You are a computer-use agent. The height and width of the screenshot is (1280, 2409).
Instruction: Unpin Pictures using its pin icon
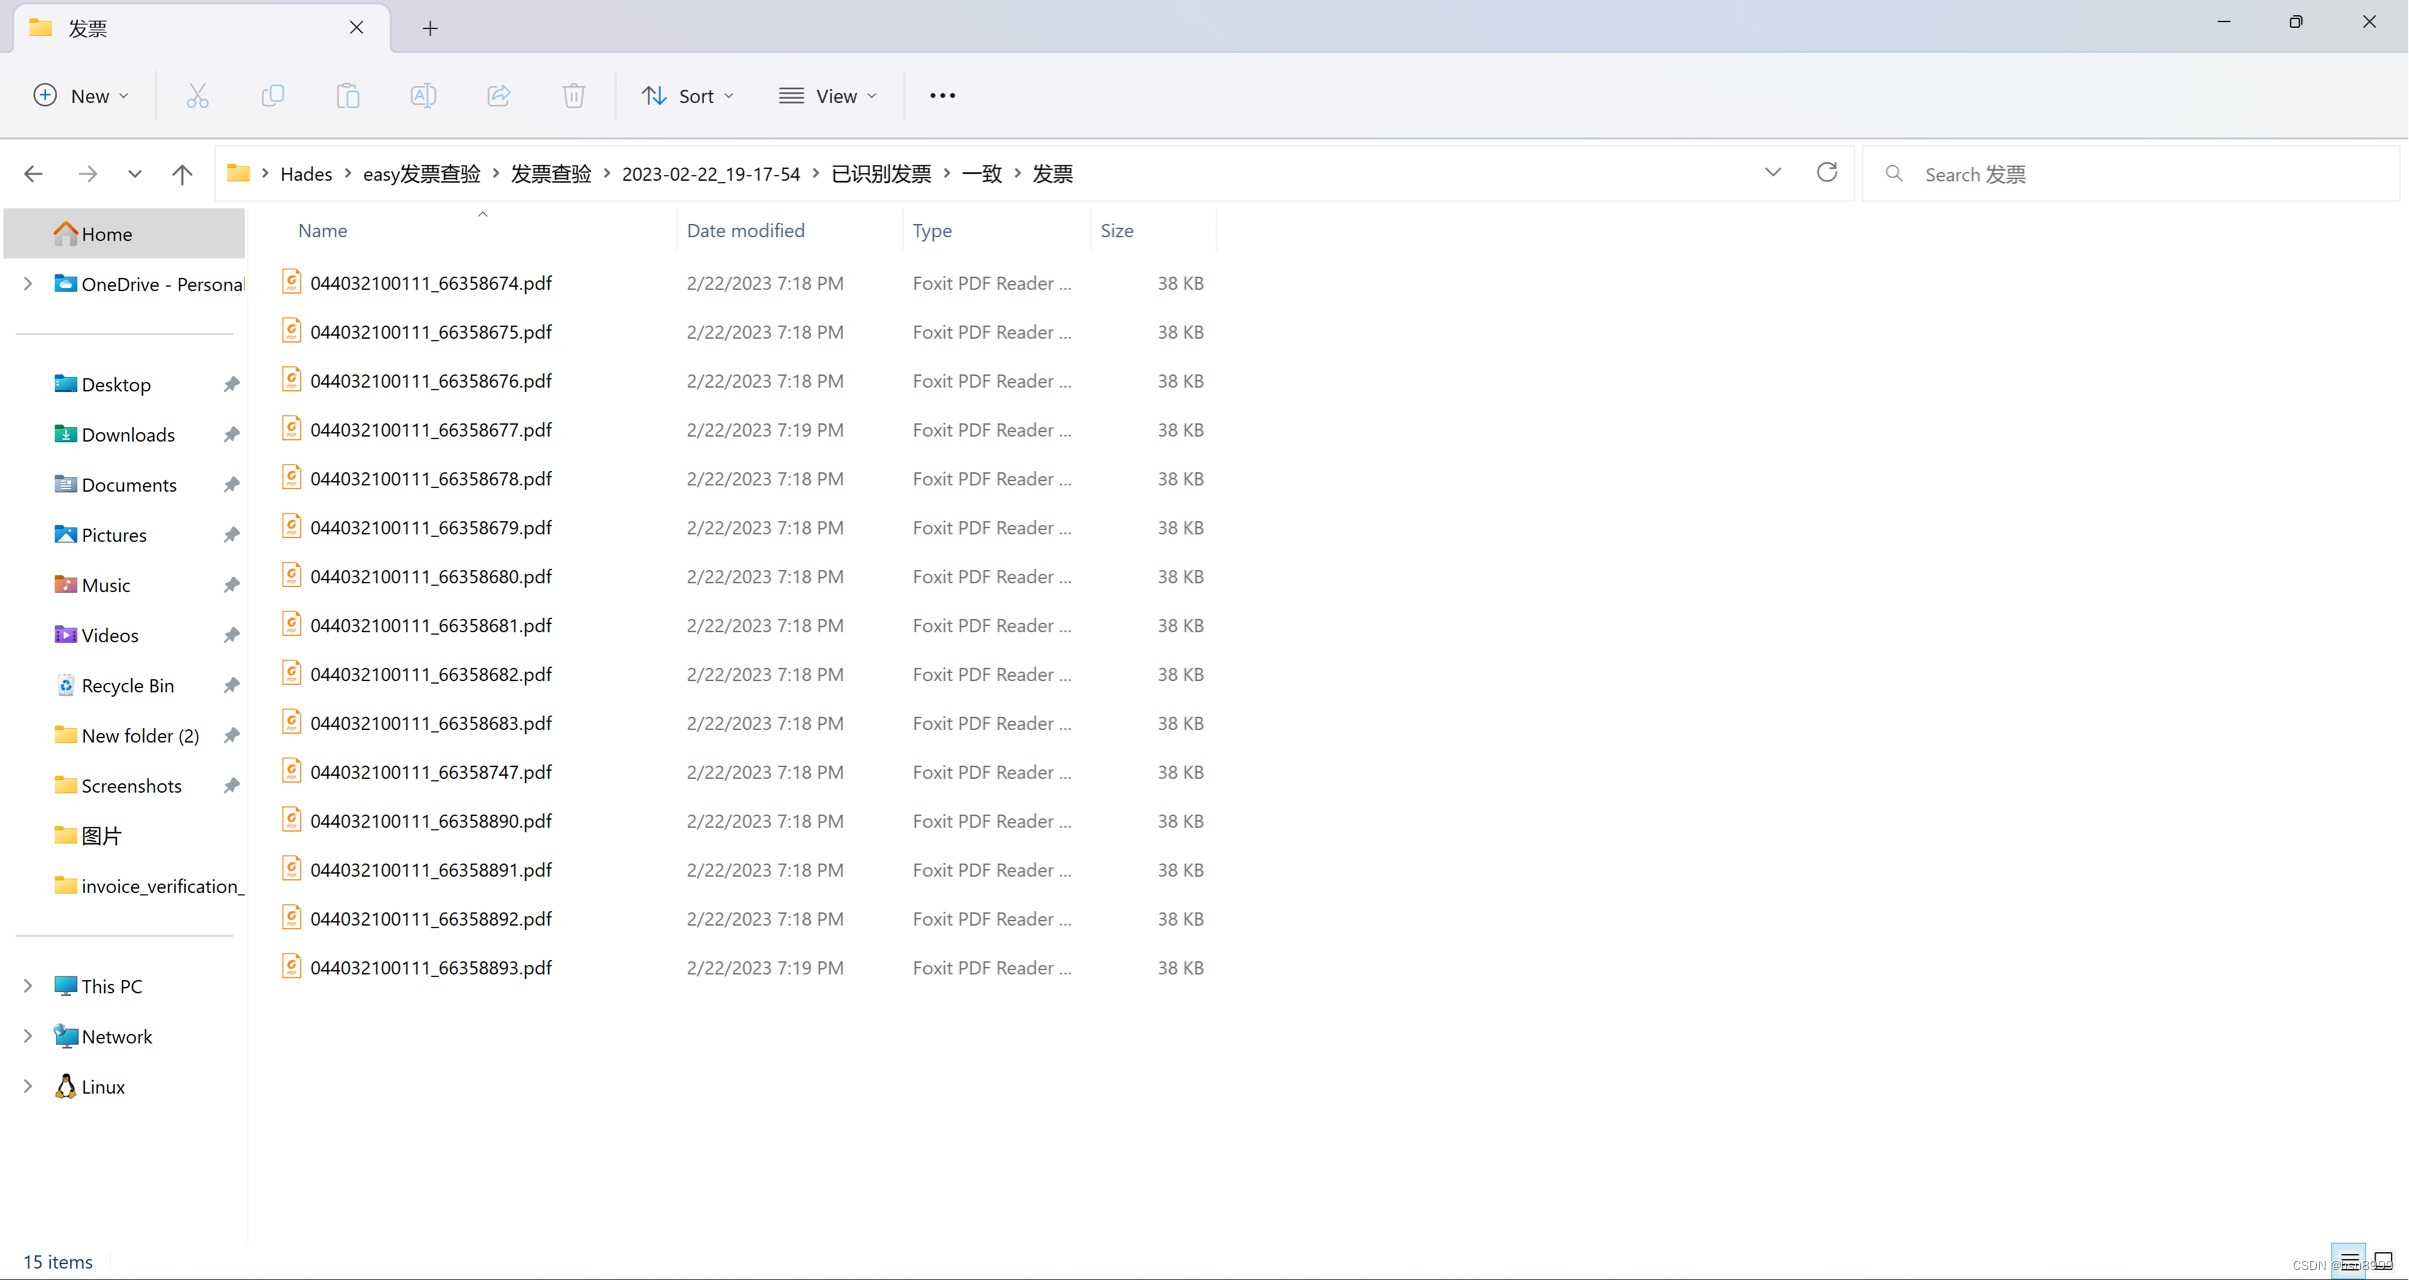coord(231,535)
